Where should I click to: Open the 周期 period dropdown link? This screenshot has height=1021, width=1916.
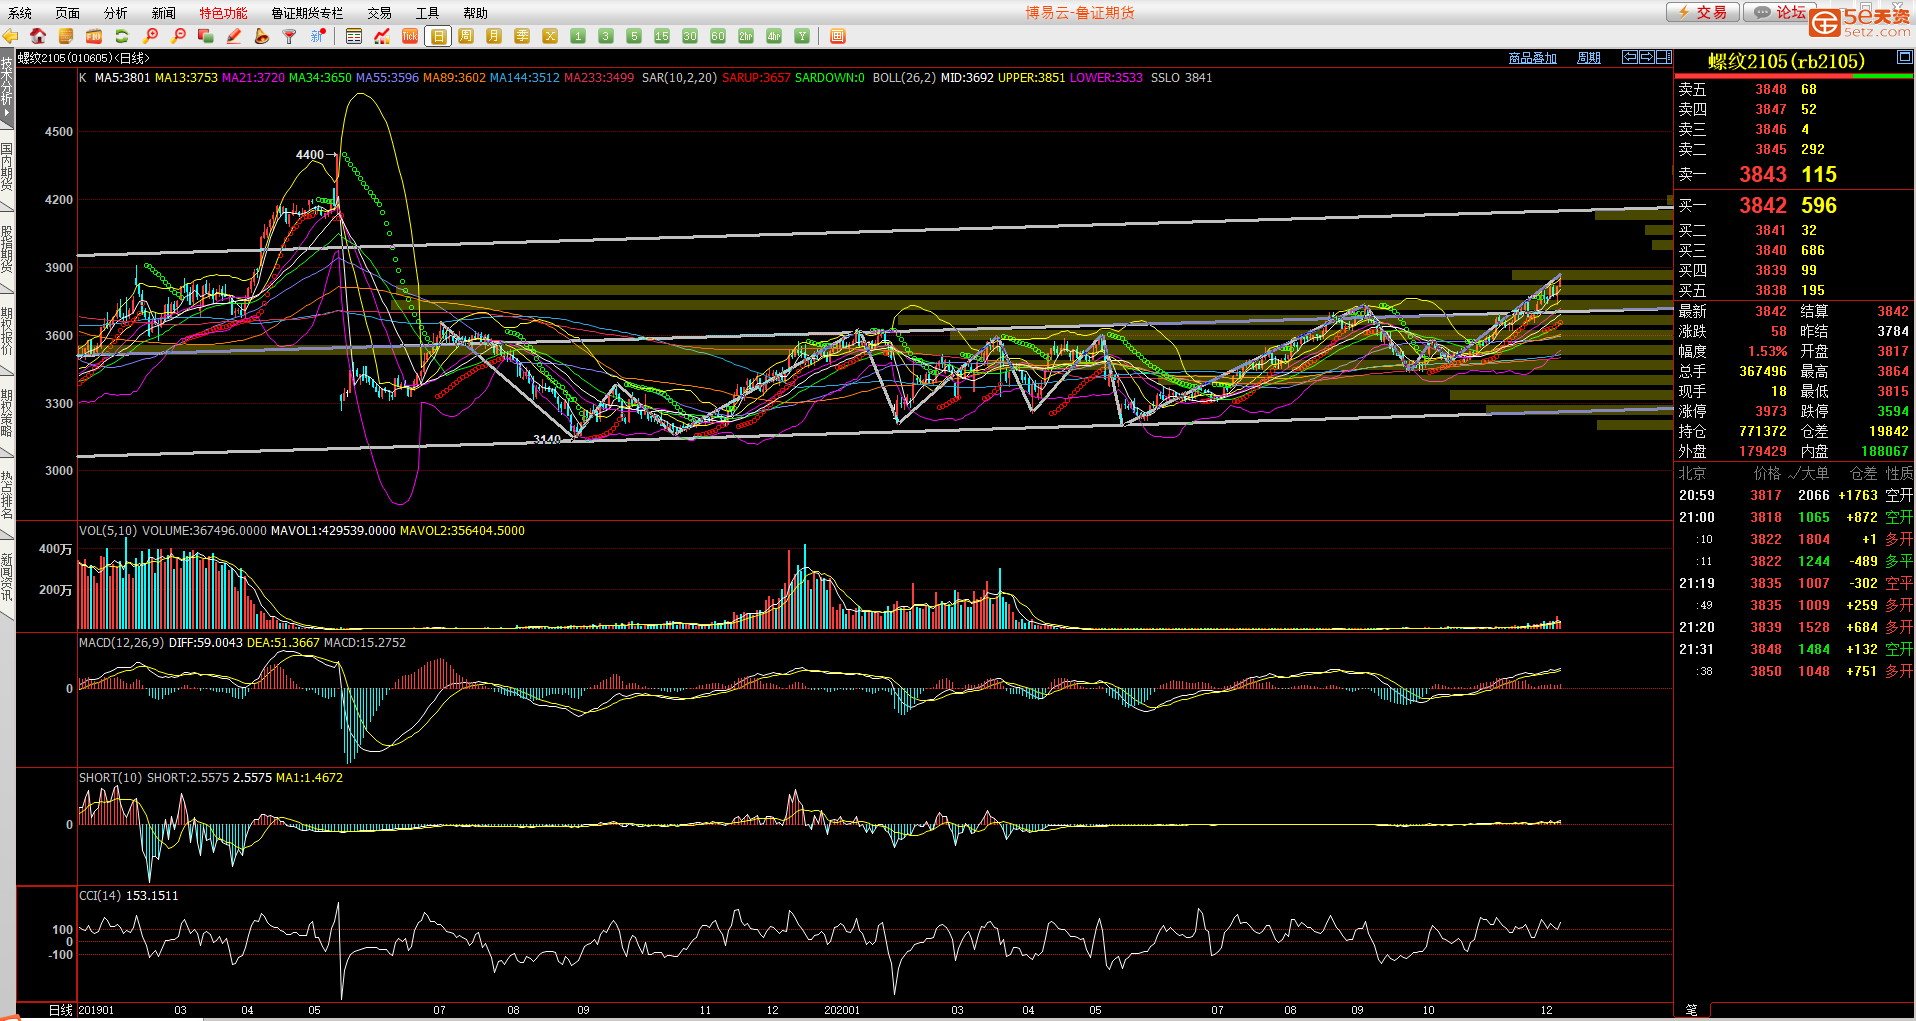point(1589,58)
